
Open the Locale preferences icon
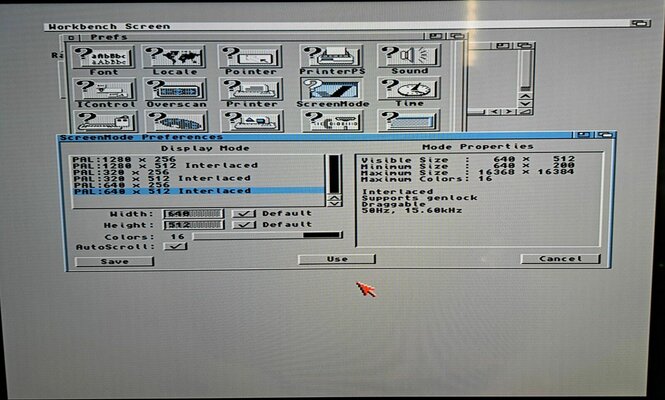[174, 57]
